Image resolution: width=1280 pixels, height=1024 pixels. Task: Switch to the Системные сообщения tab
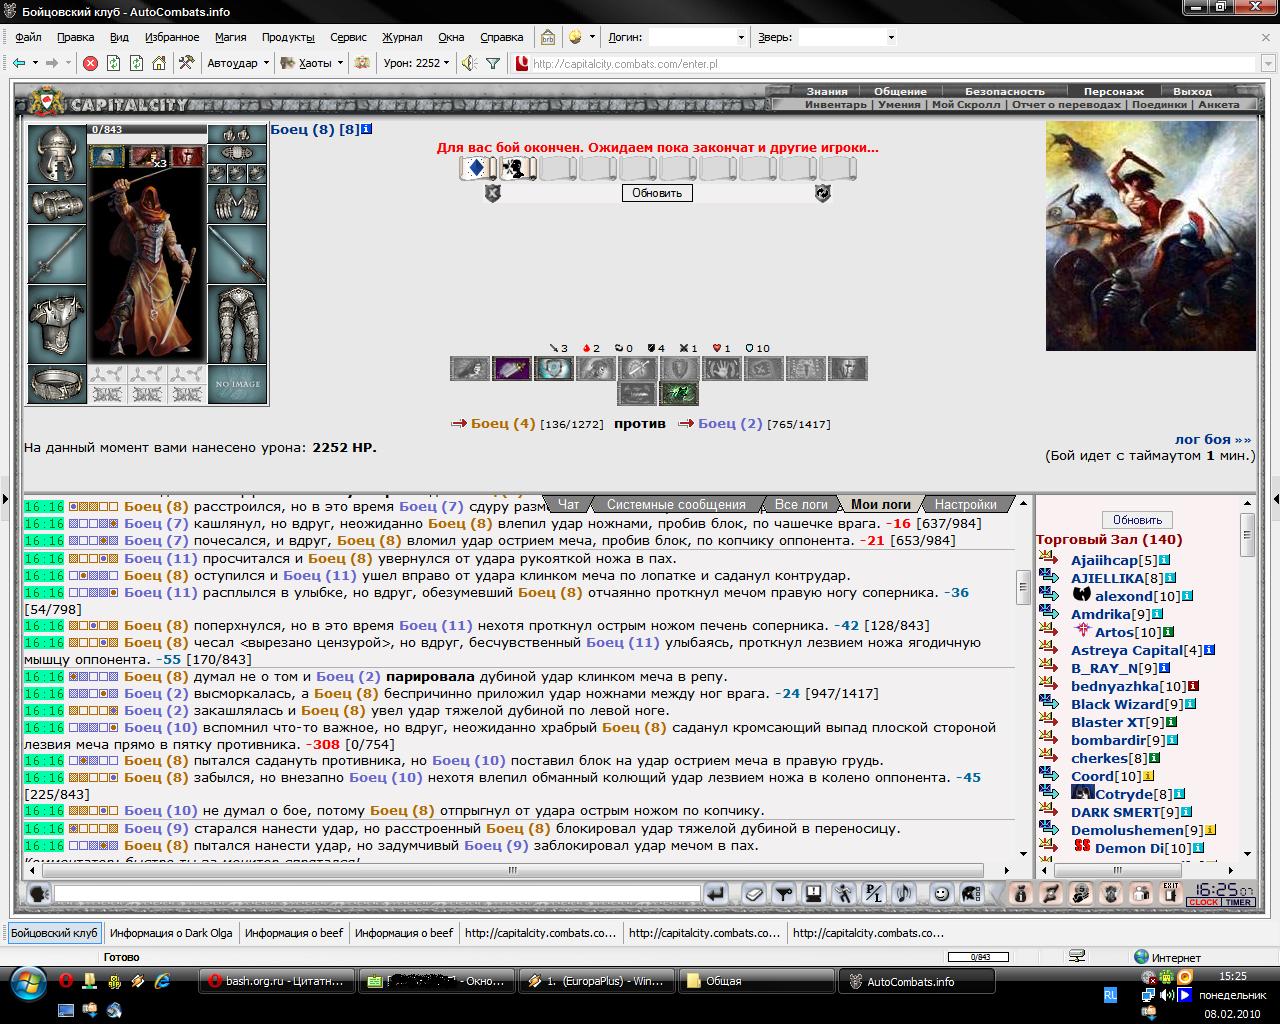tap(676, 504)
